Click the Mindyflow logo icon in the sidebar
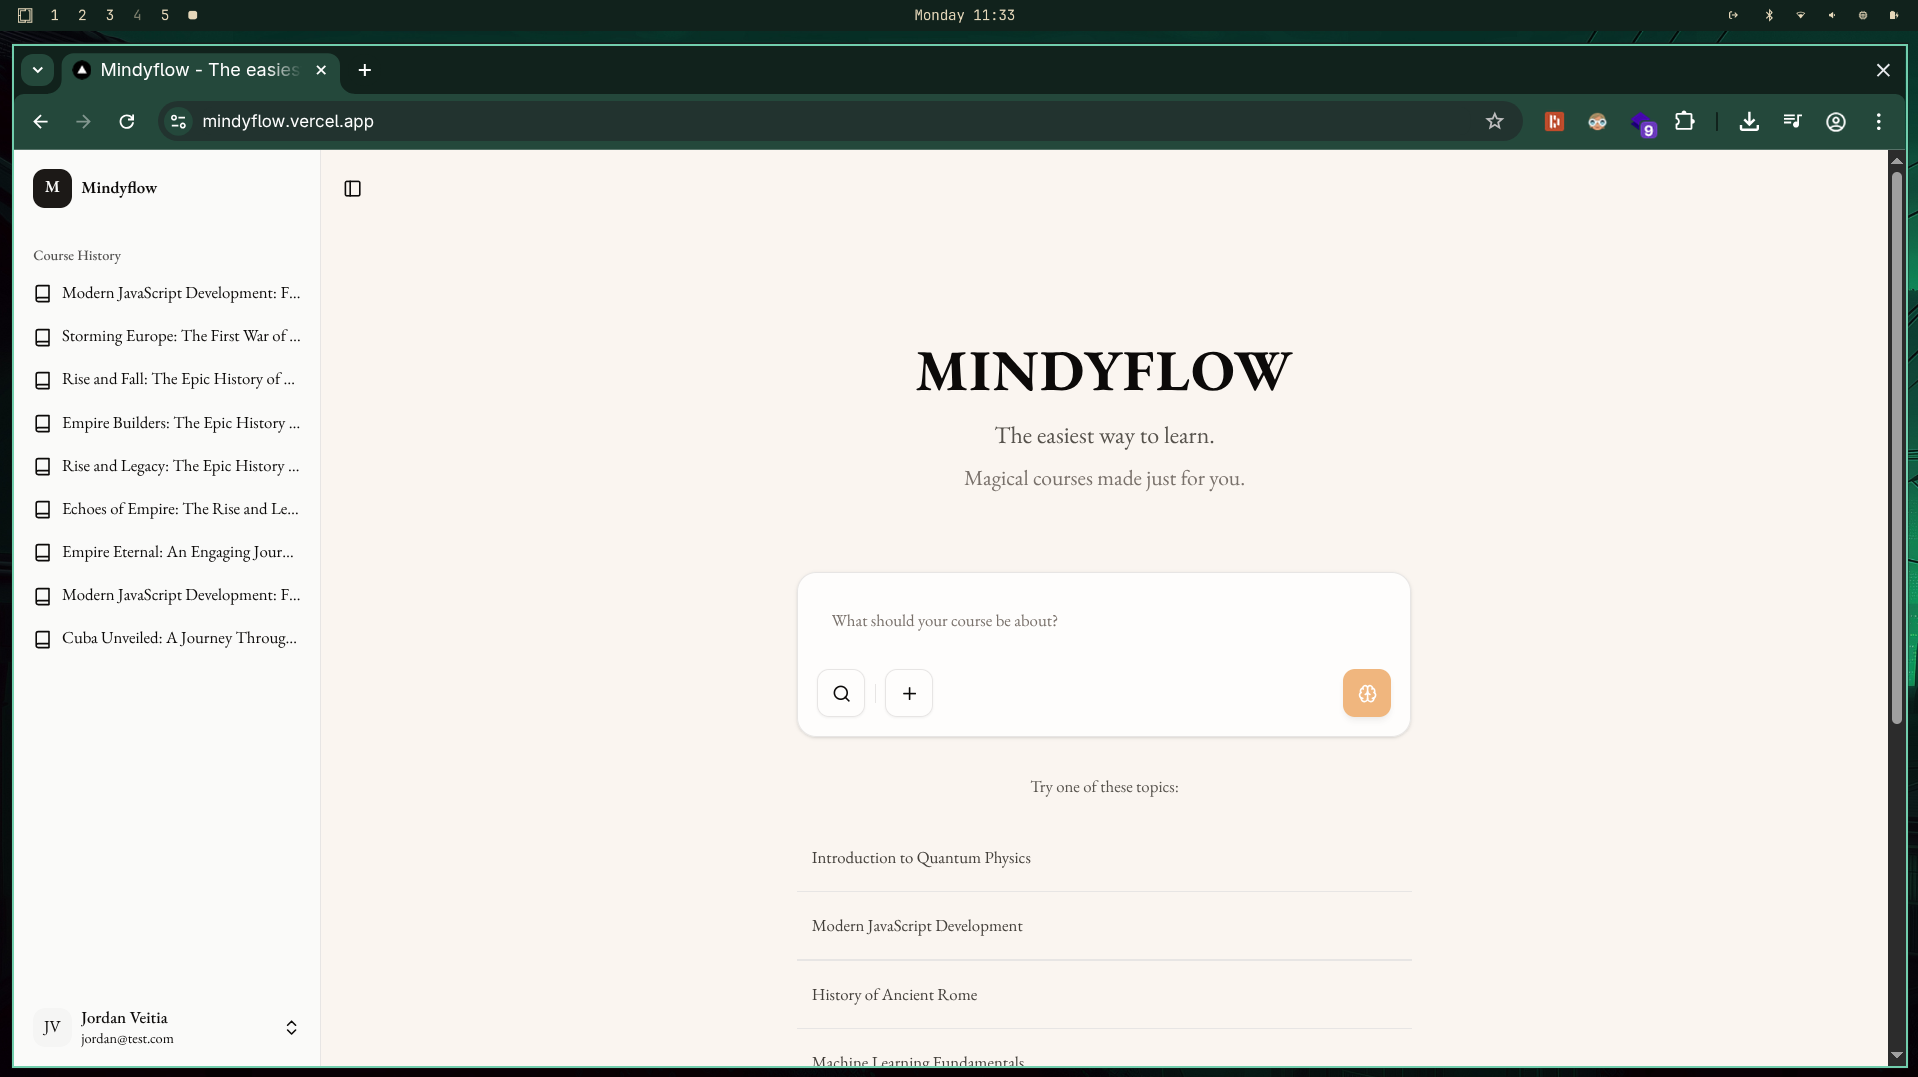Screen dimensions: 1918x1077 click(x=53, y=188)
